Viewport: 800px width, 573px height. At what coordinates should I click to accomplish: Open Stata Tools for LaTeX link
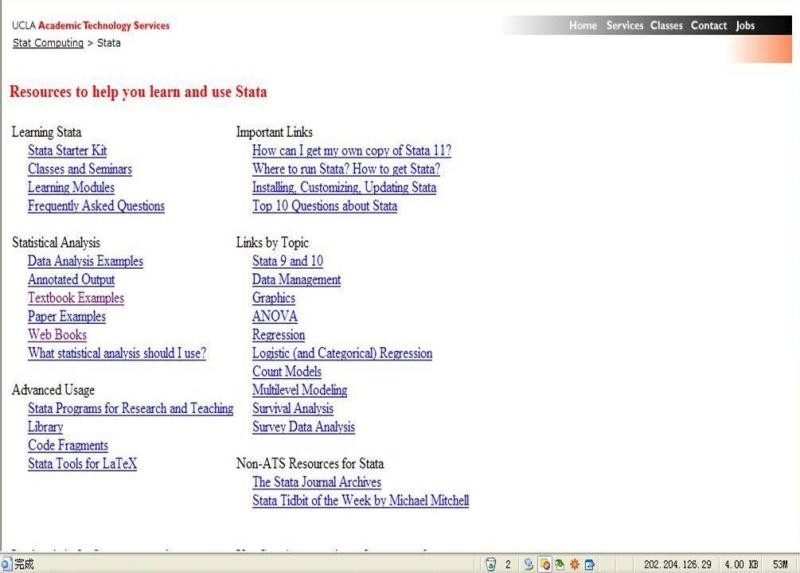click(82, 463)
